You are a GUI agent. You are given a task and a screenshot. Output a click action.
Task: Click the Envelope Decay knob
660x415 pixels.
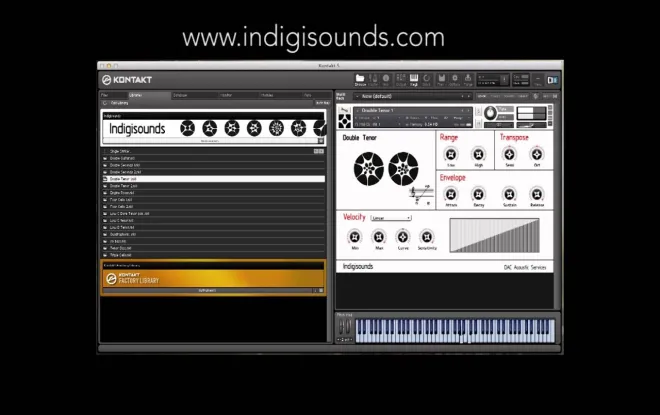[478, 194]
